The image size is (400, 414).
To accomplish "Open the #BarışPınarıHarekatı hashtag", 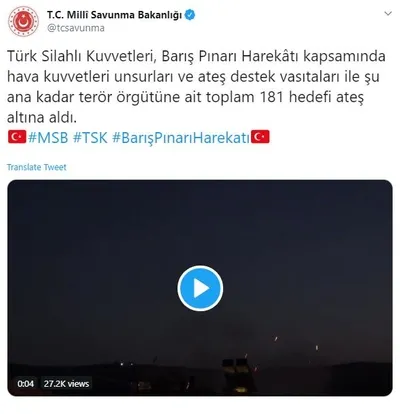I will pyautogui.click(x=181, y=138).
